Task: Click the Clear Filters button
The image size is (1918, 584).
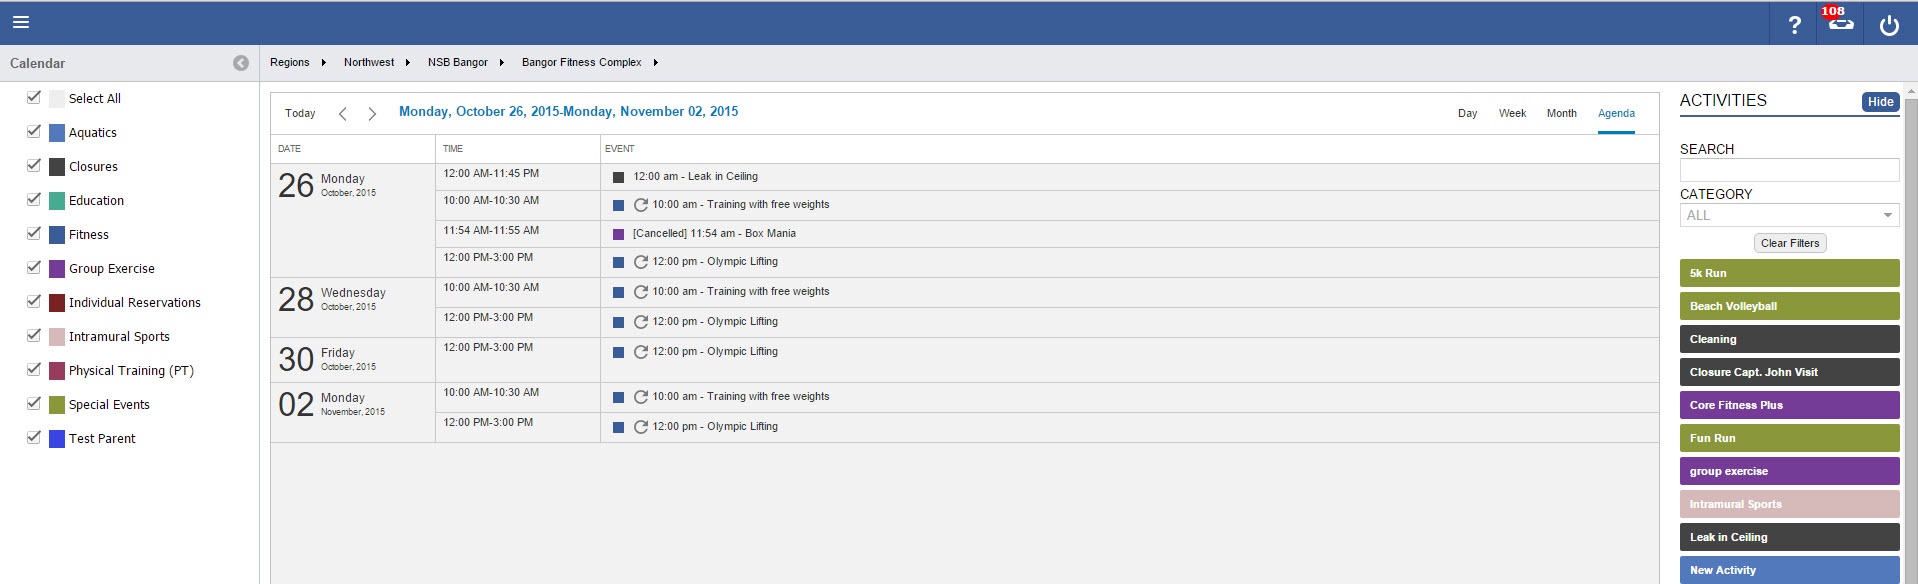Action: pos(1789,243)
